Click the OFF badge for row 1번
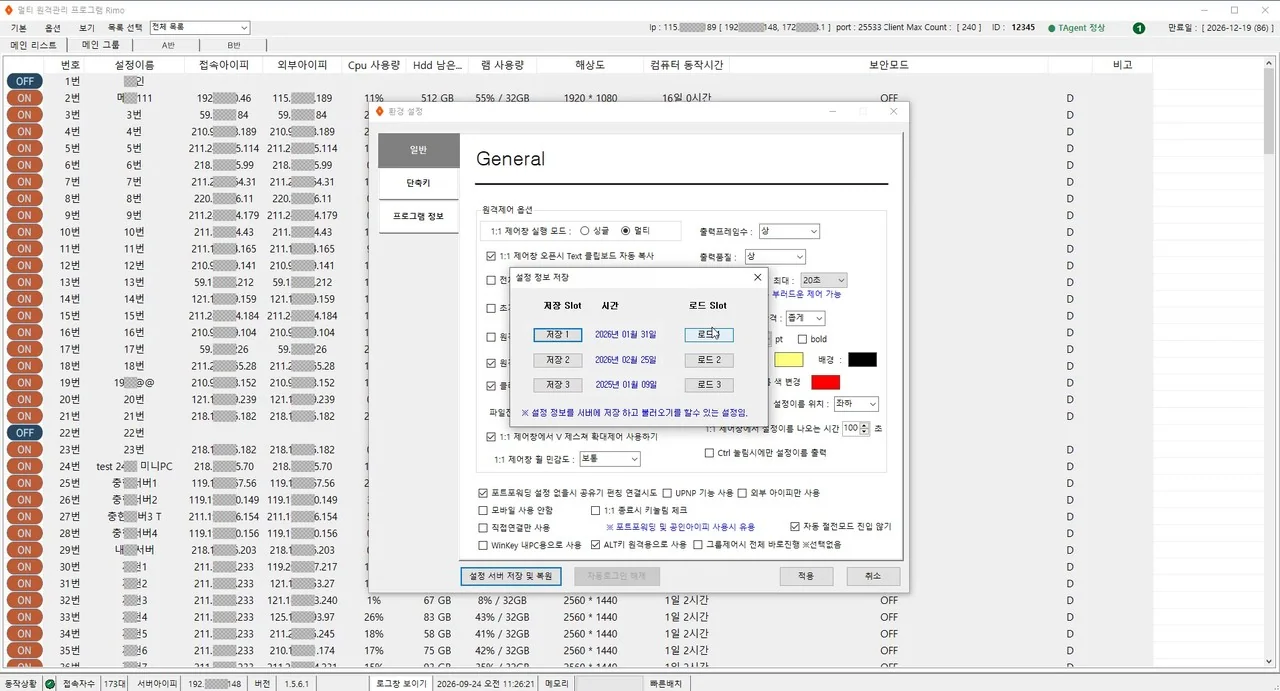 23,81
